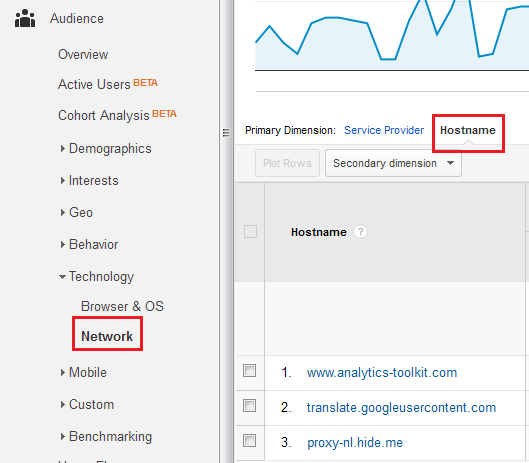Check the www.analytics-toolkit.com row checkbox
Viewport: 529px width, 463px height.
[x=250, y=371]
